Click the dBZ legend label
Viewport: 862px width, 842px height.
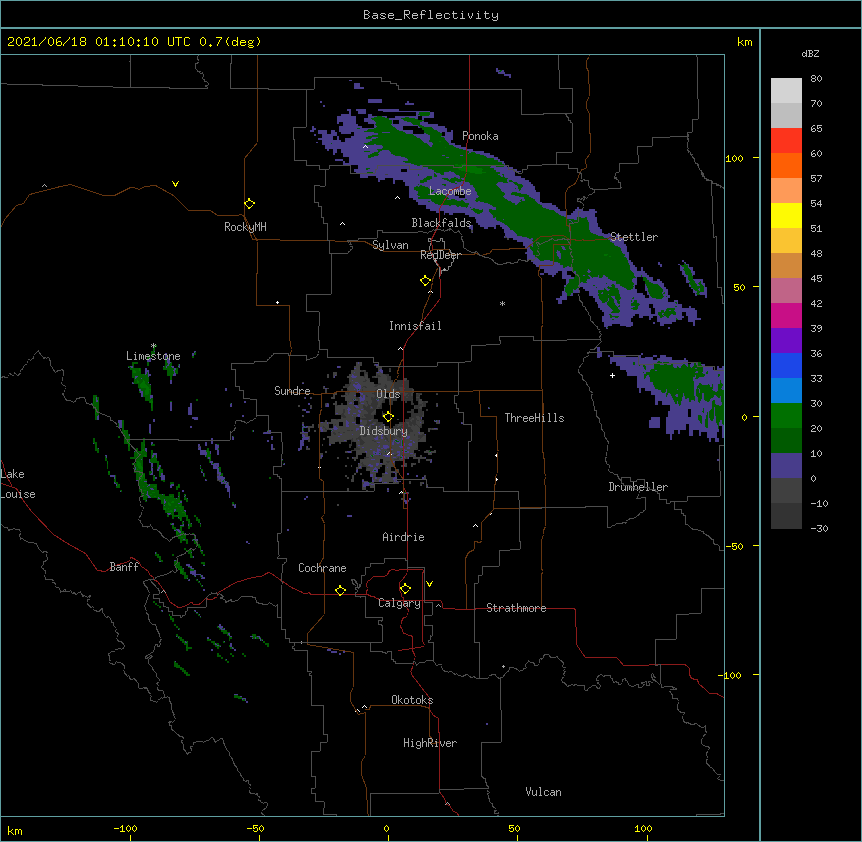click(x=810, y=54)
